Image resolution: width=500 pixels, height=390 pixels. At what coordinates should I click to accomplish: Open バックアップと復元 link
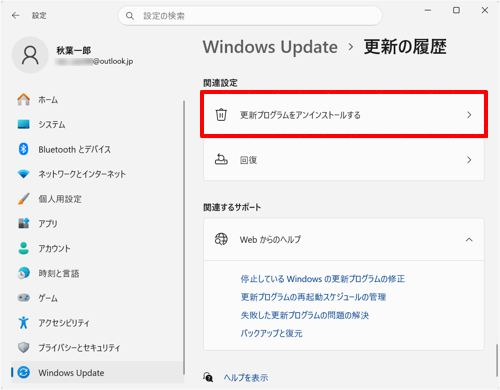[271, 333]
